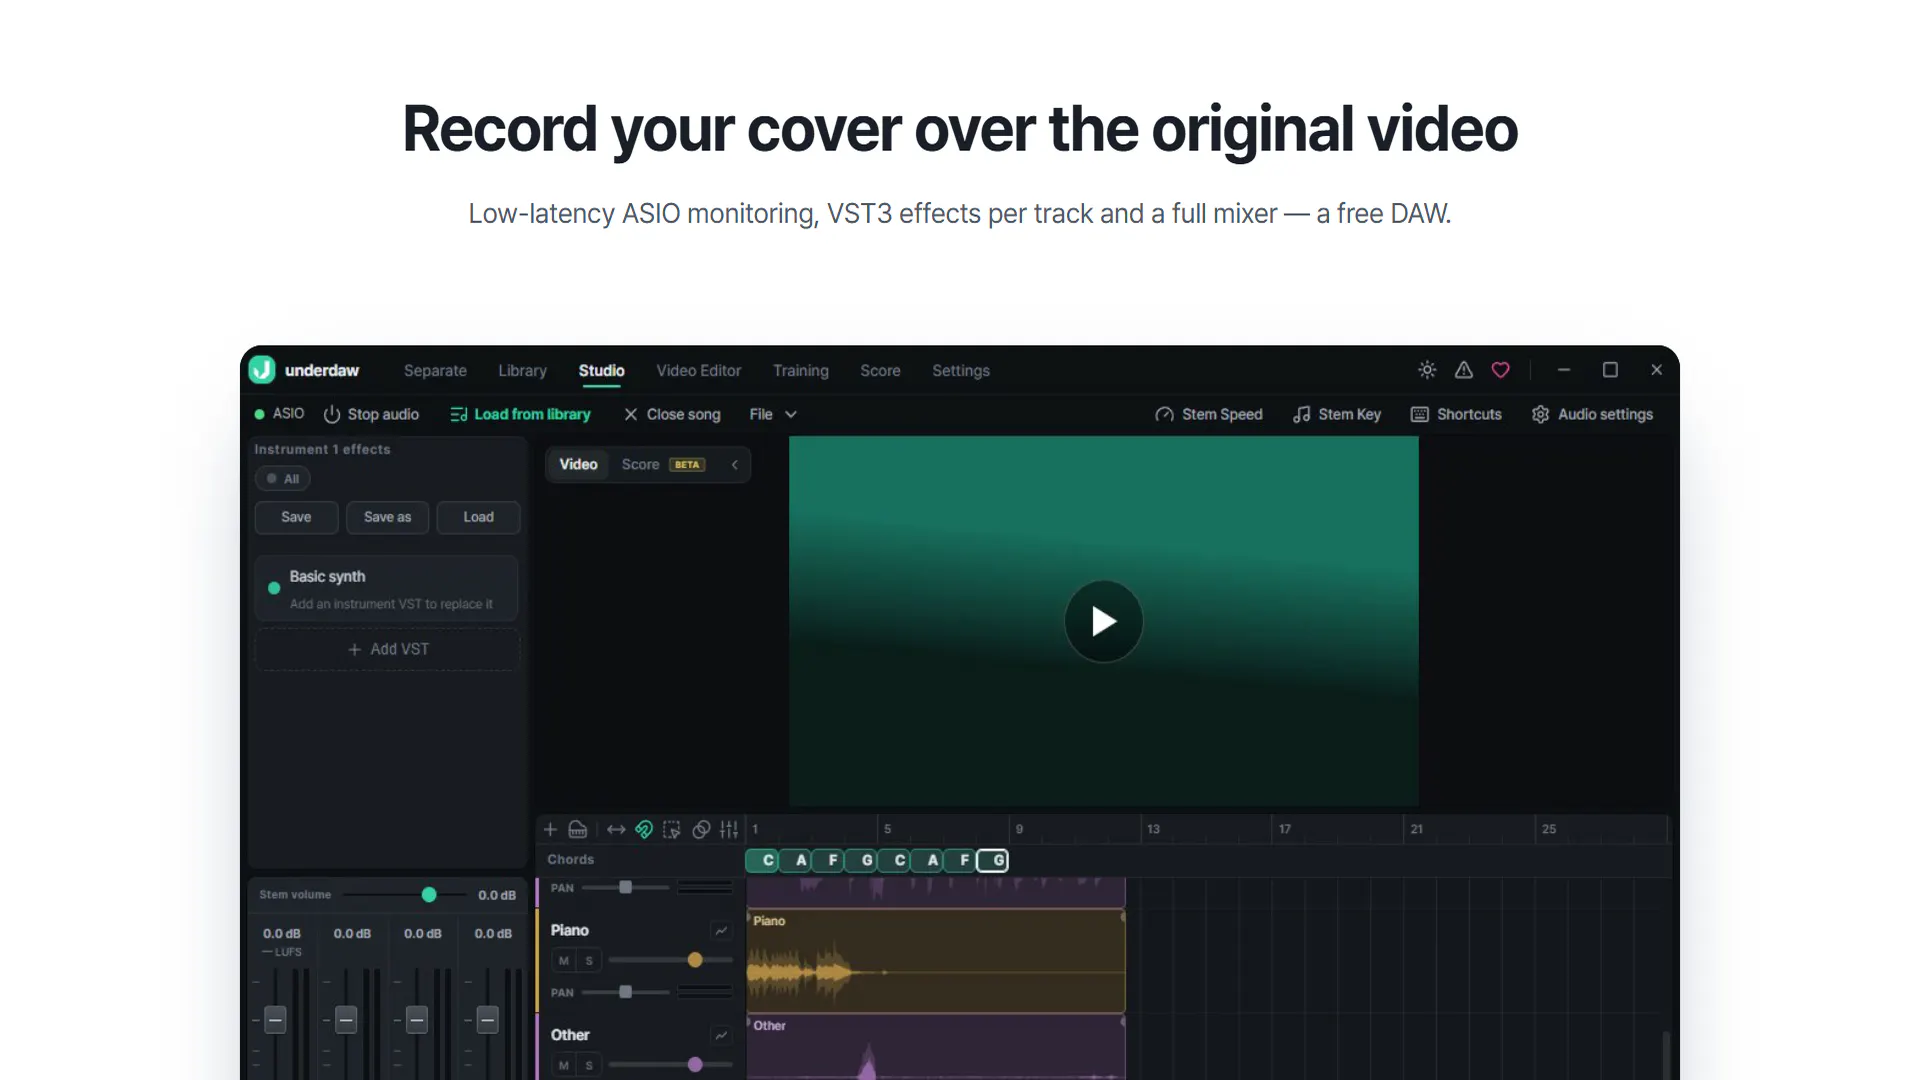Play the video with the center play button
The width and height of the screenshot is (1920, 1080).
point(1103,621)
